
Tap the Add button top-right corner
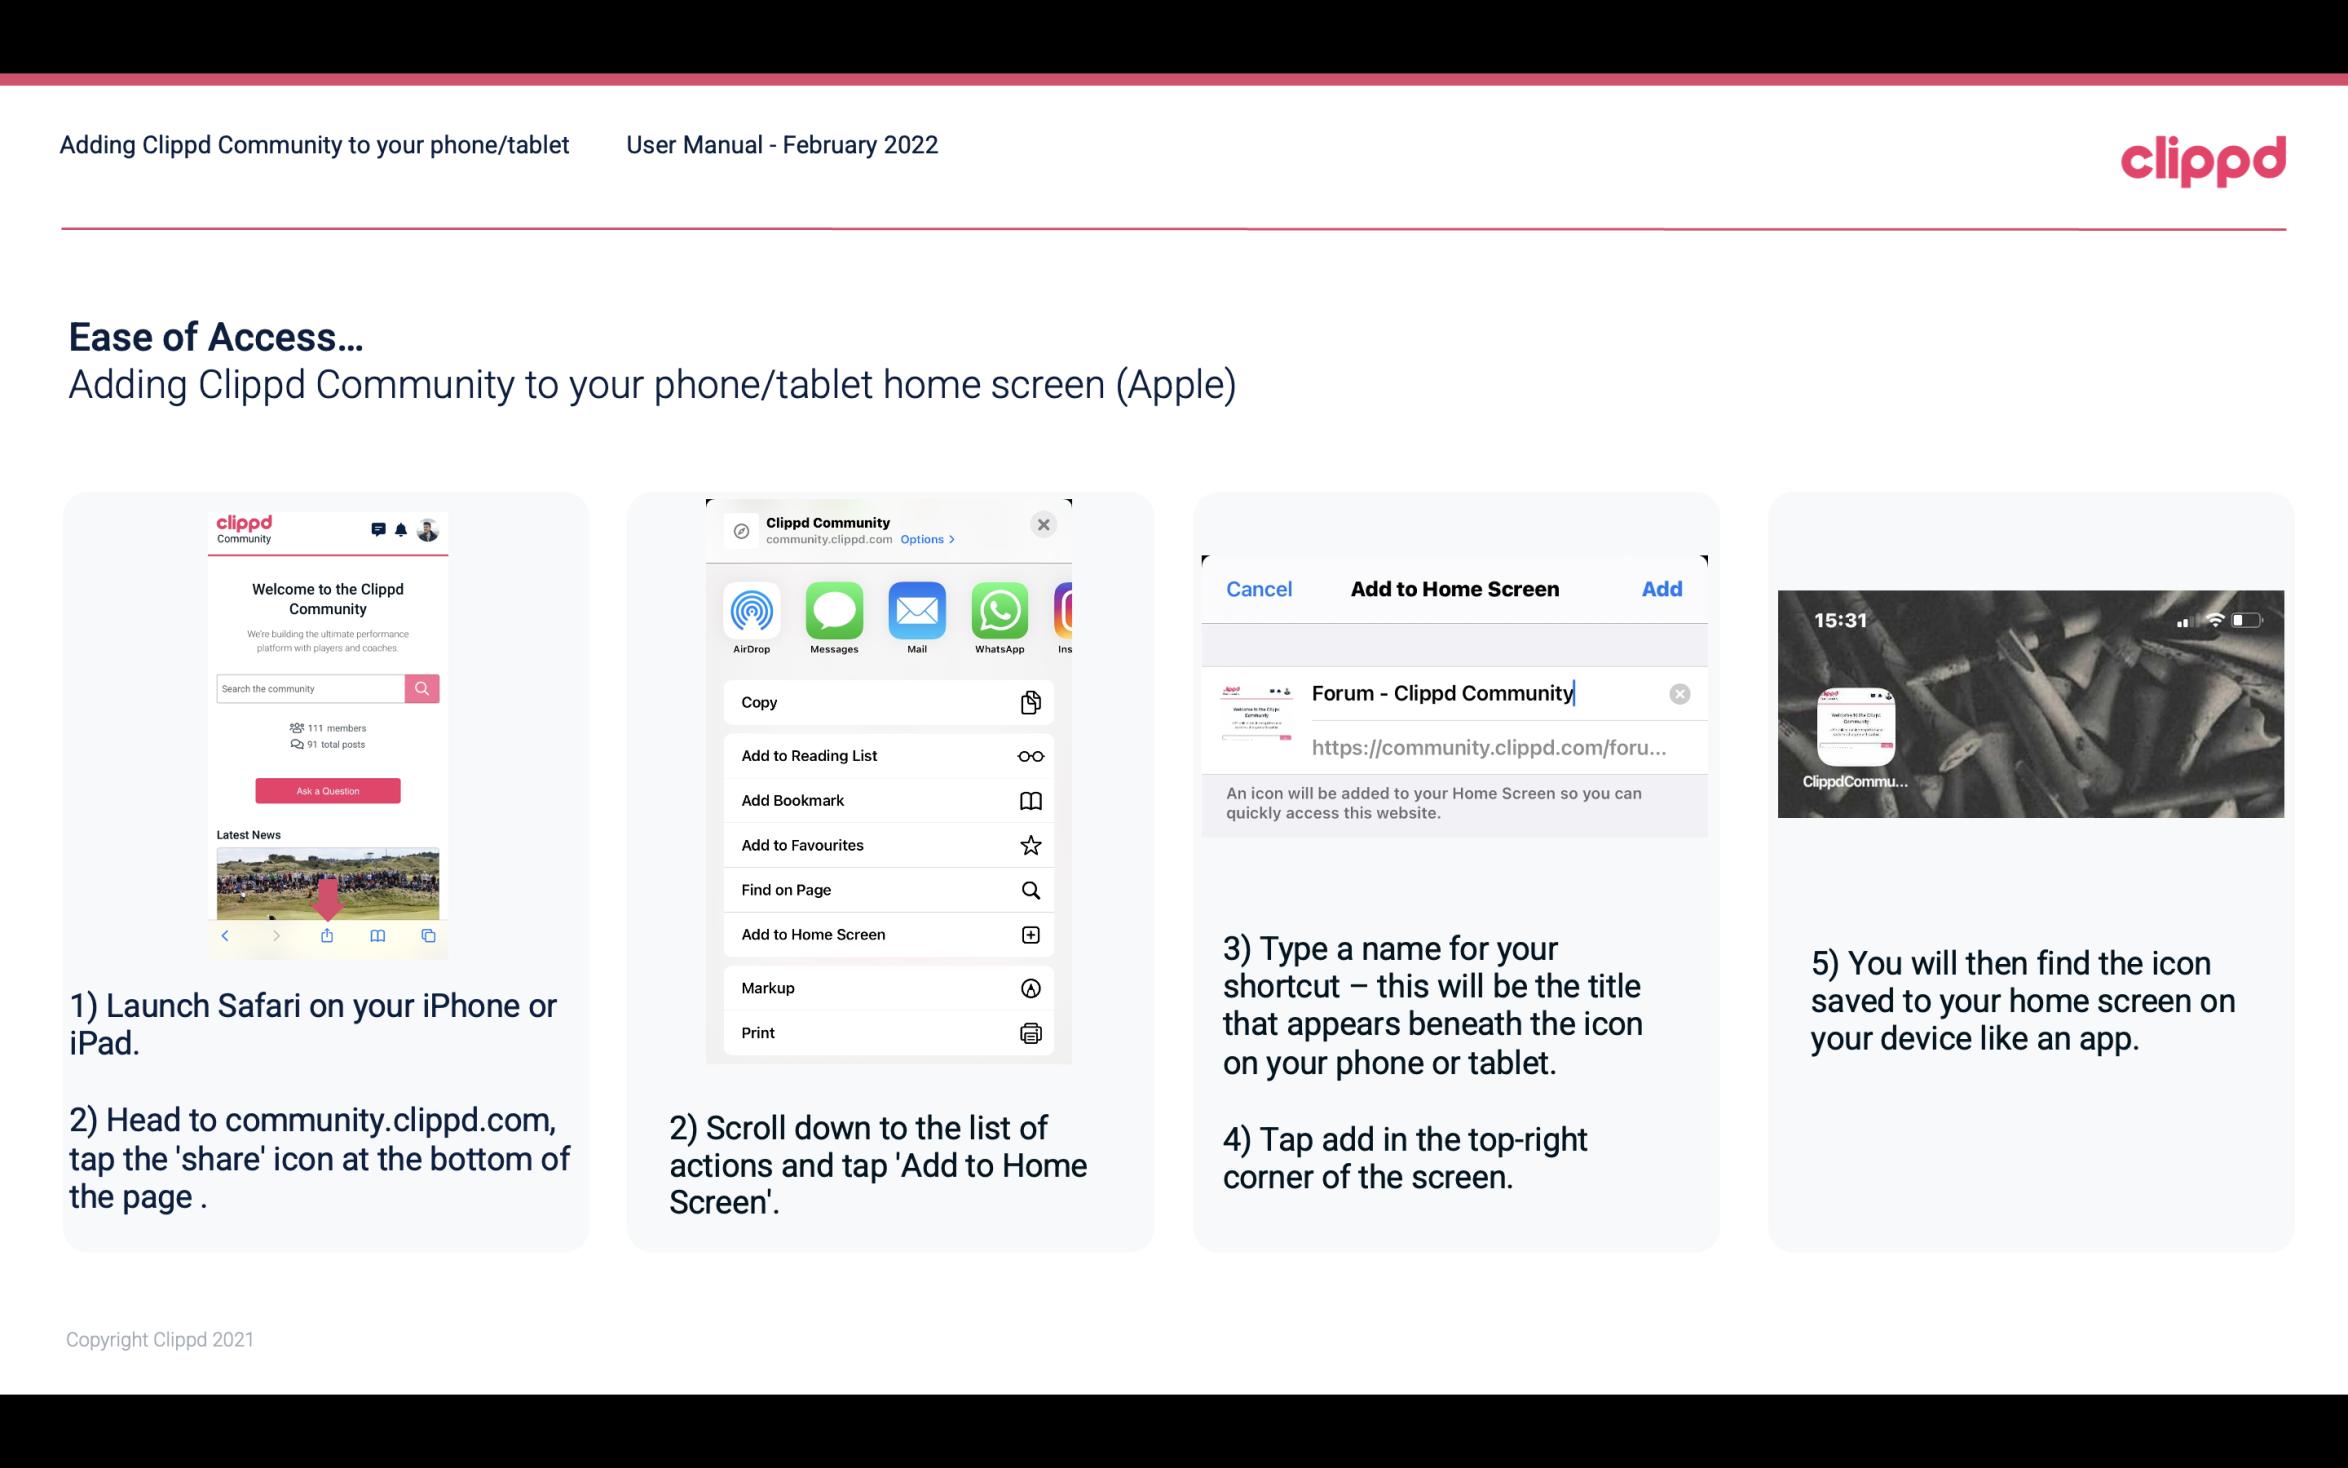1660,587
